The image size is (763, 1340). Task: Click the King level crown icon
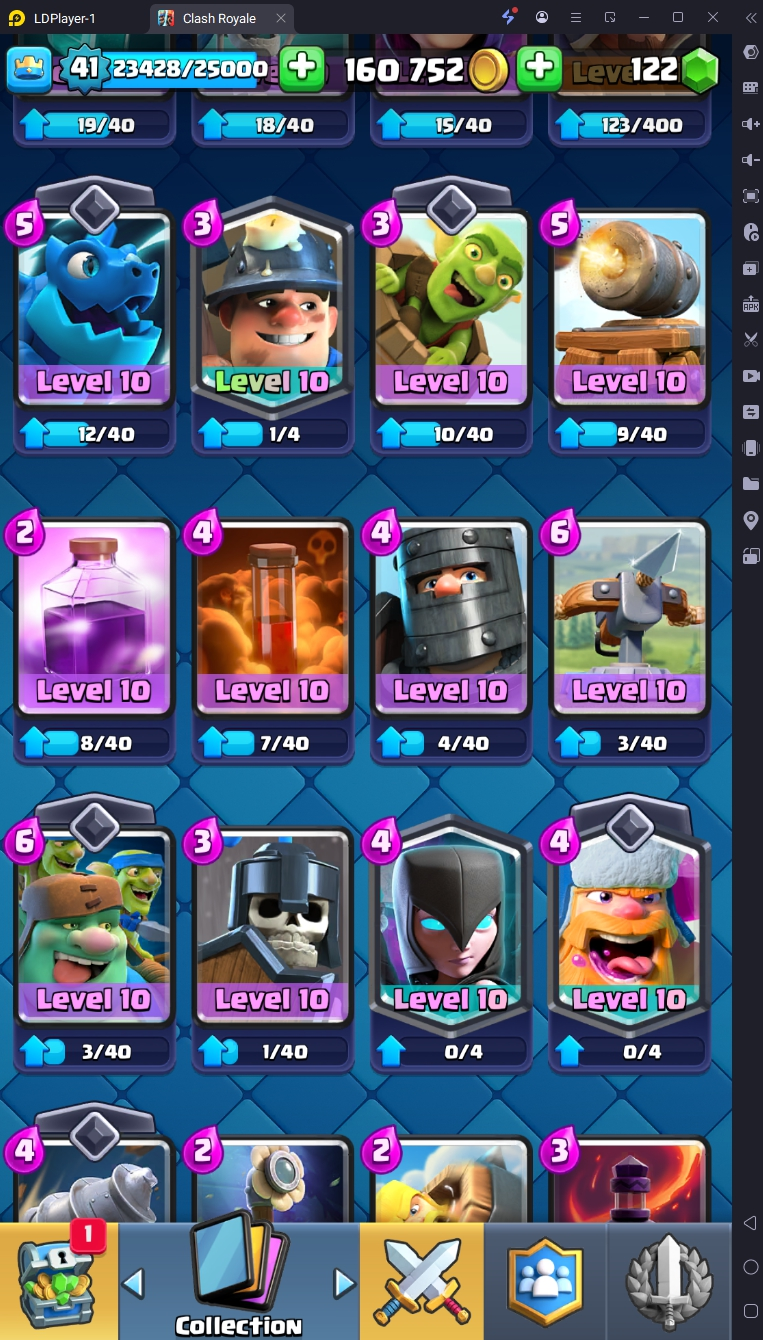click(x=29, y=69)
